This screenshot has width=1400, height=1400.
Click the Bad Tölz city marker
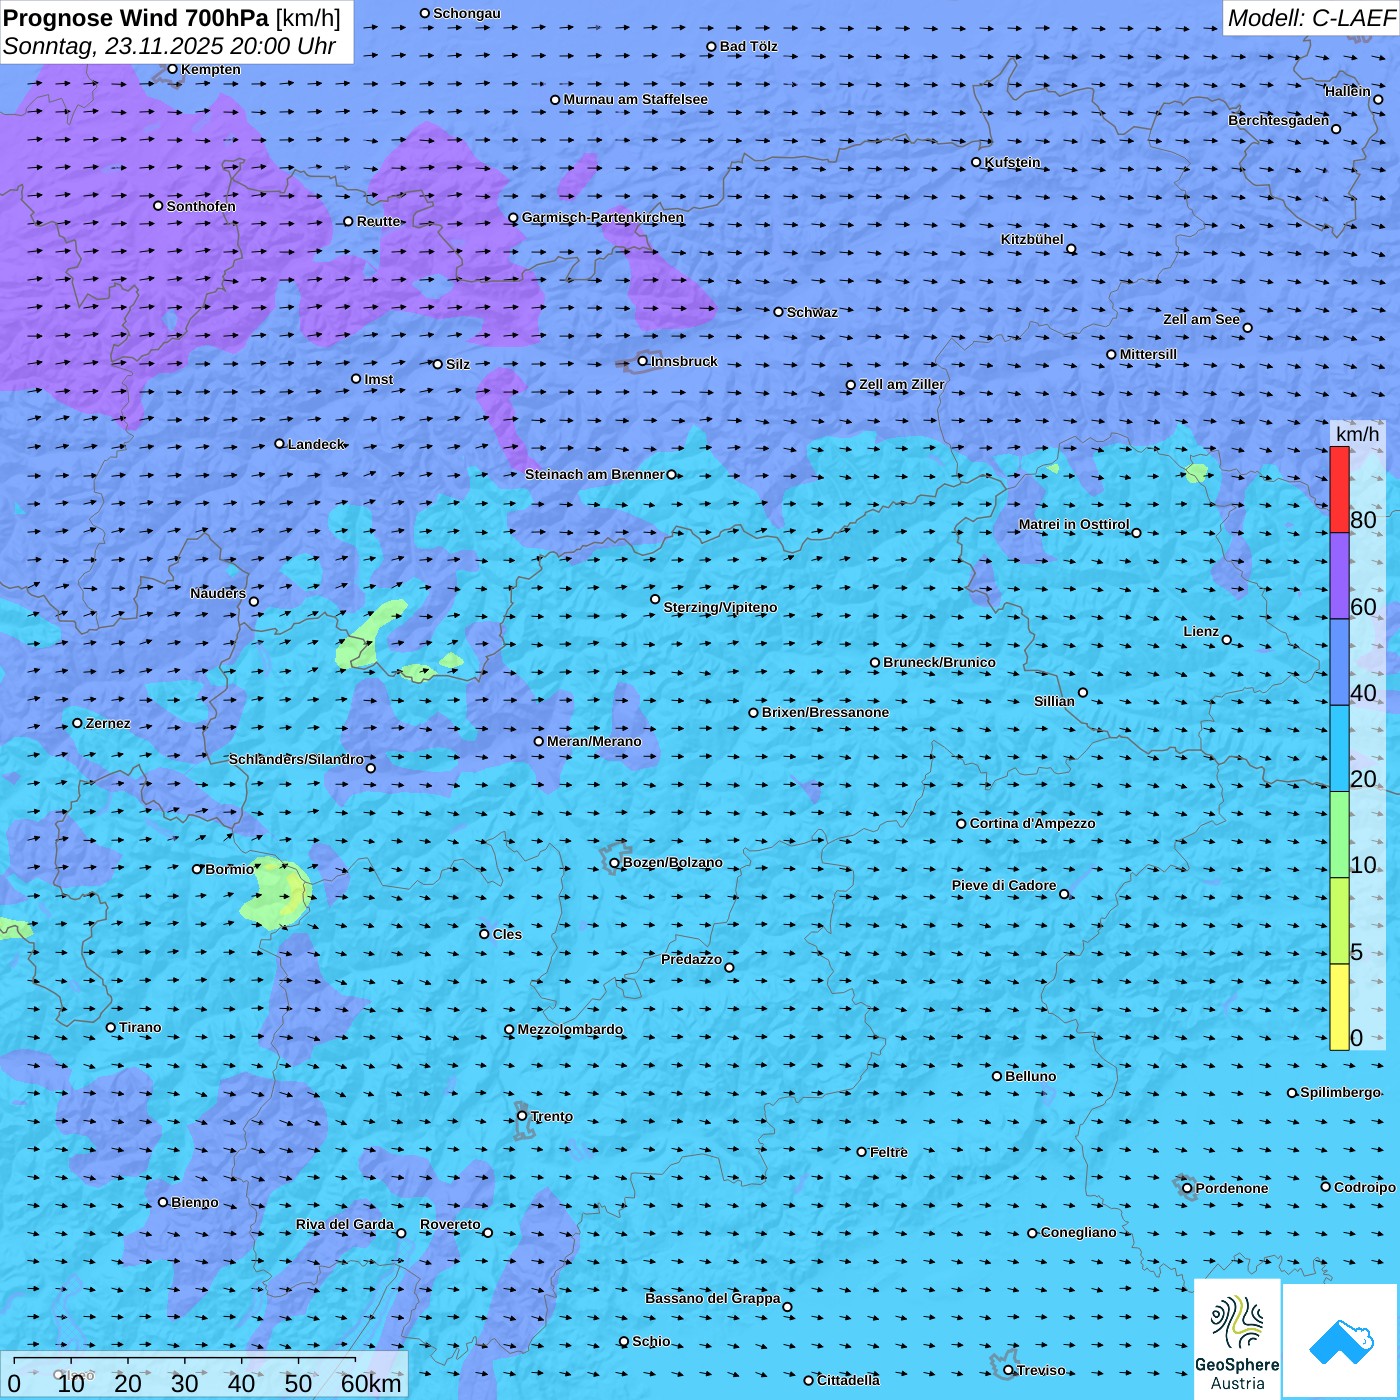click(712, 47)
